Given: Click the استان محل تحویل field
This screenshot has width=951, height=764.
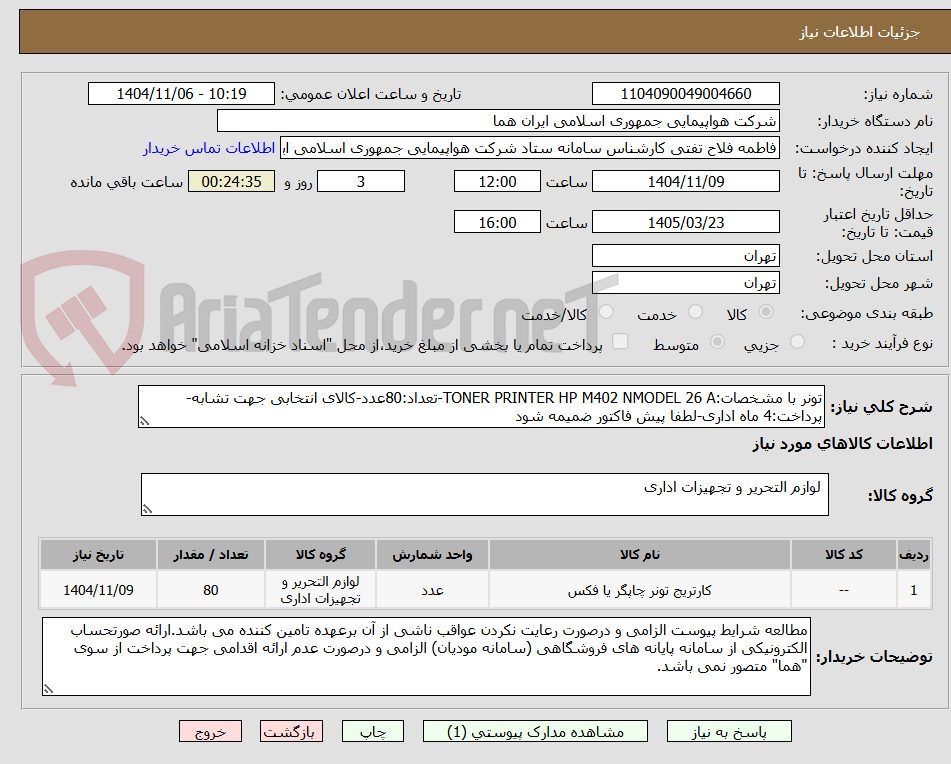Looking at the screenshot, I should click(685, 256).
